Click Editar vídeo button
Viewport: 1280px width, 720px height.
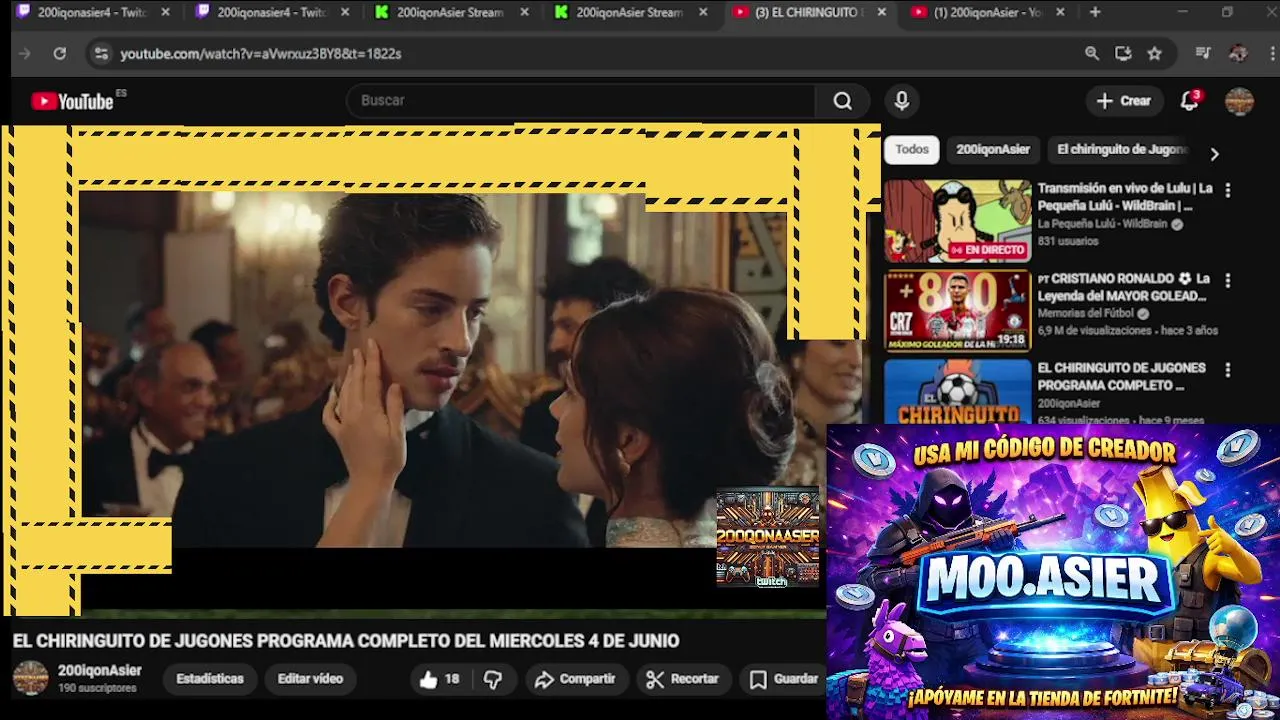310,679
